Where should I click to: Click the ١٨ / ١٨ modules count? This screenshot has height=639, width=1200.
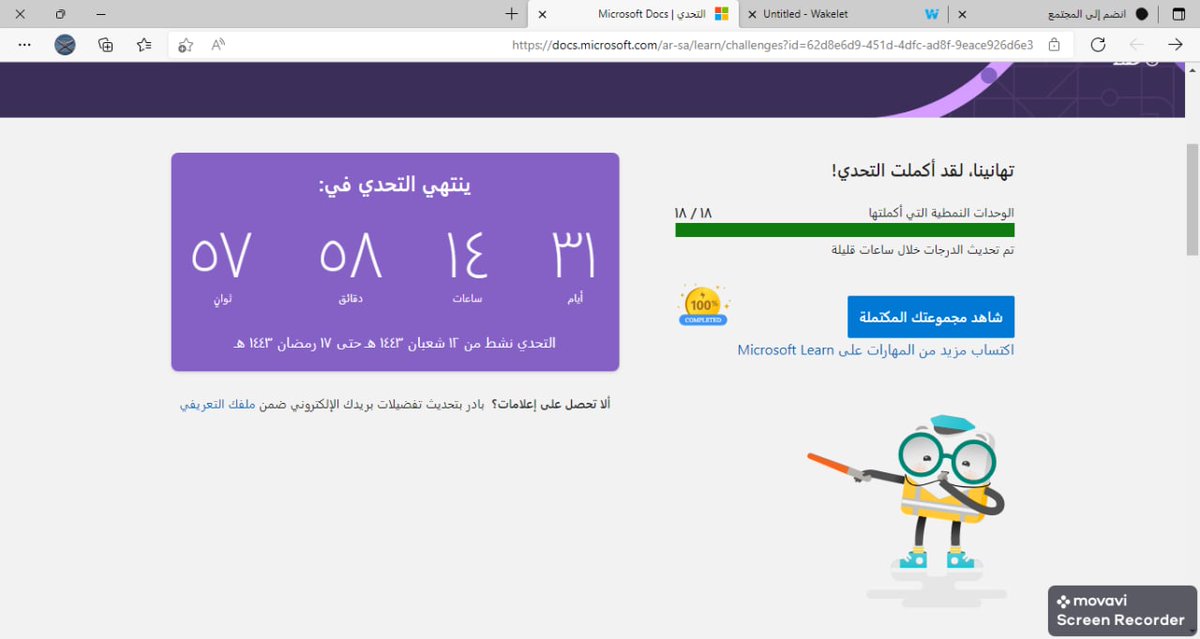(x=693, y=213)
